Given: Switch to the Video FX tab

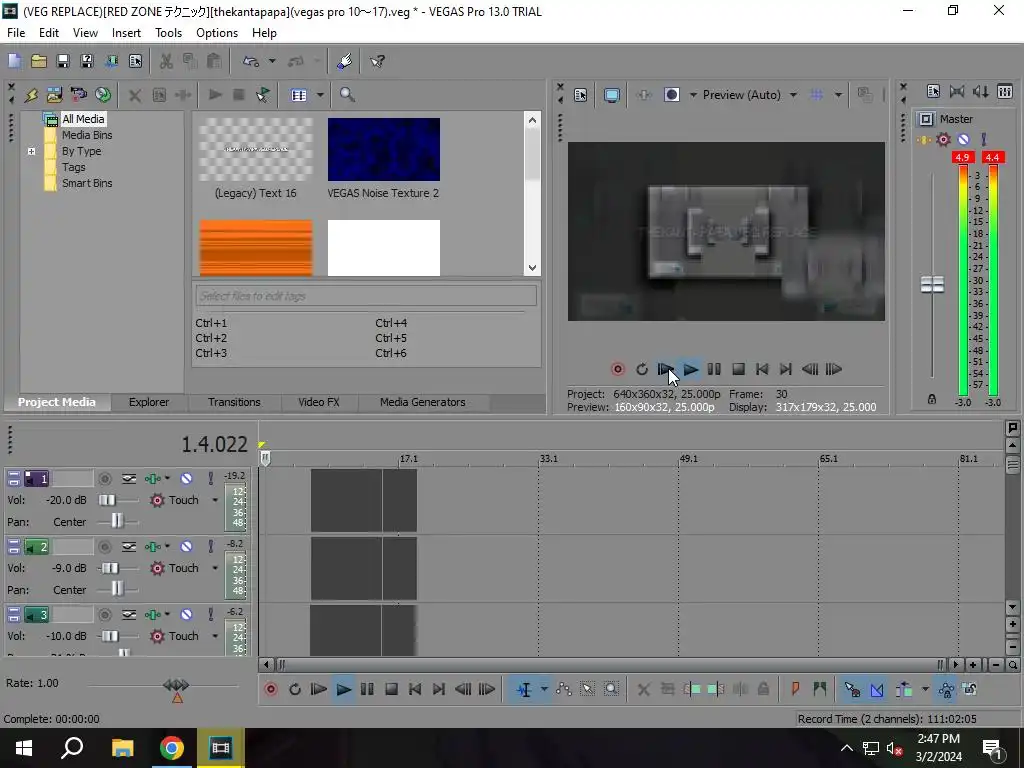Looking at the screenshot, I should pos(319,402).
